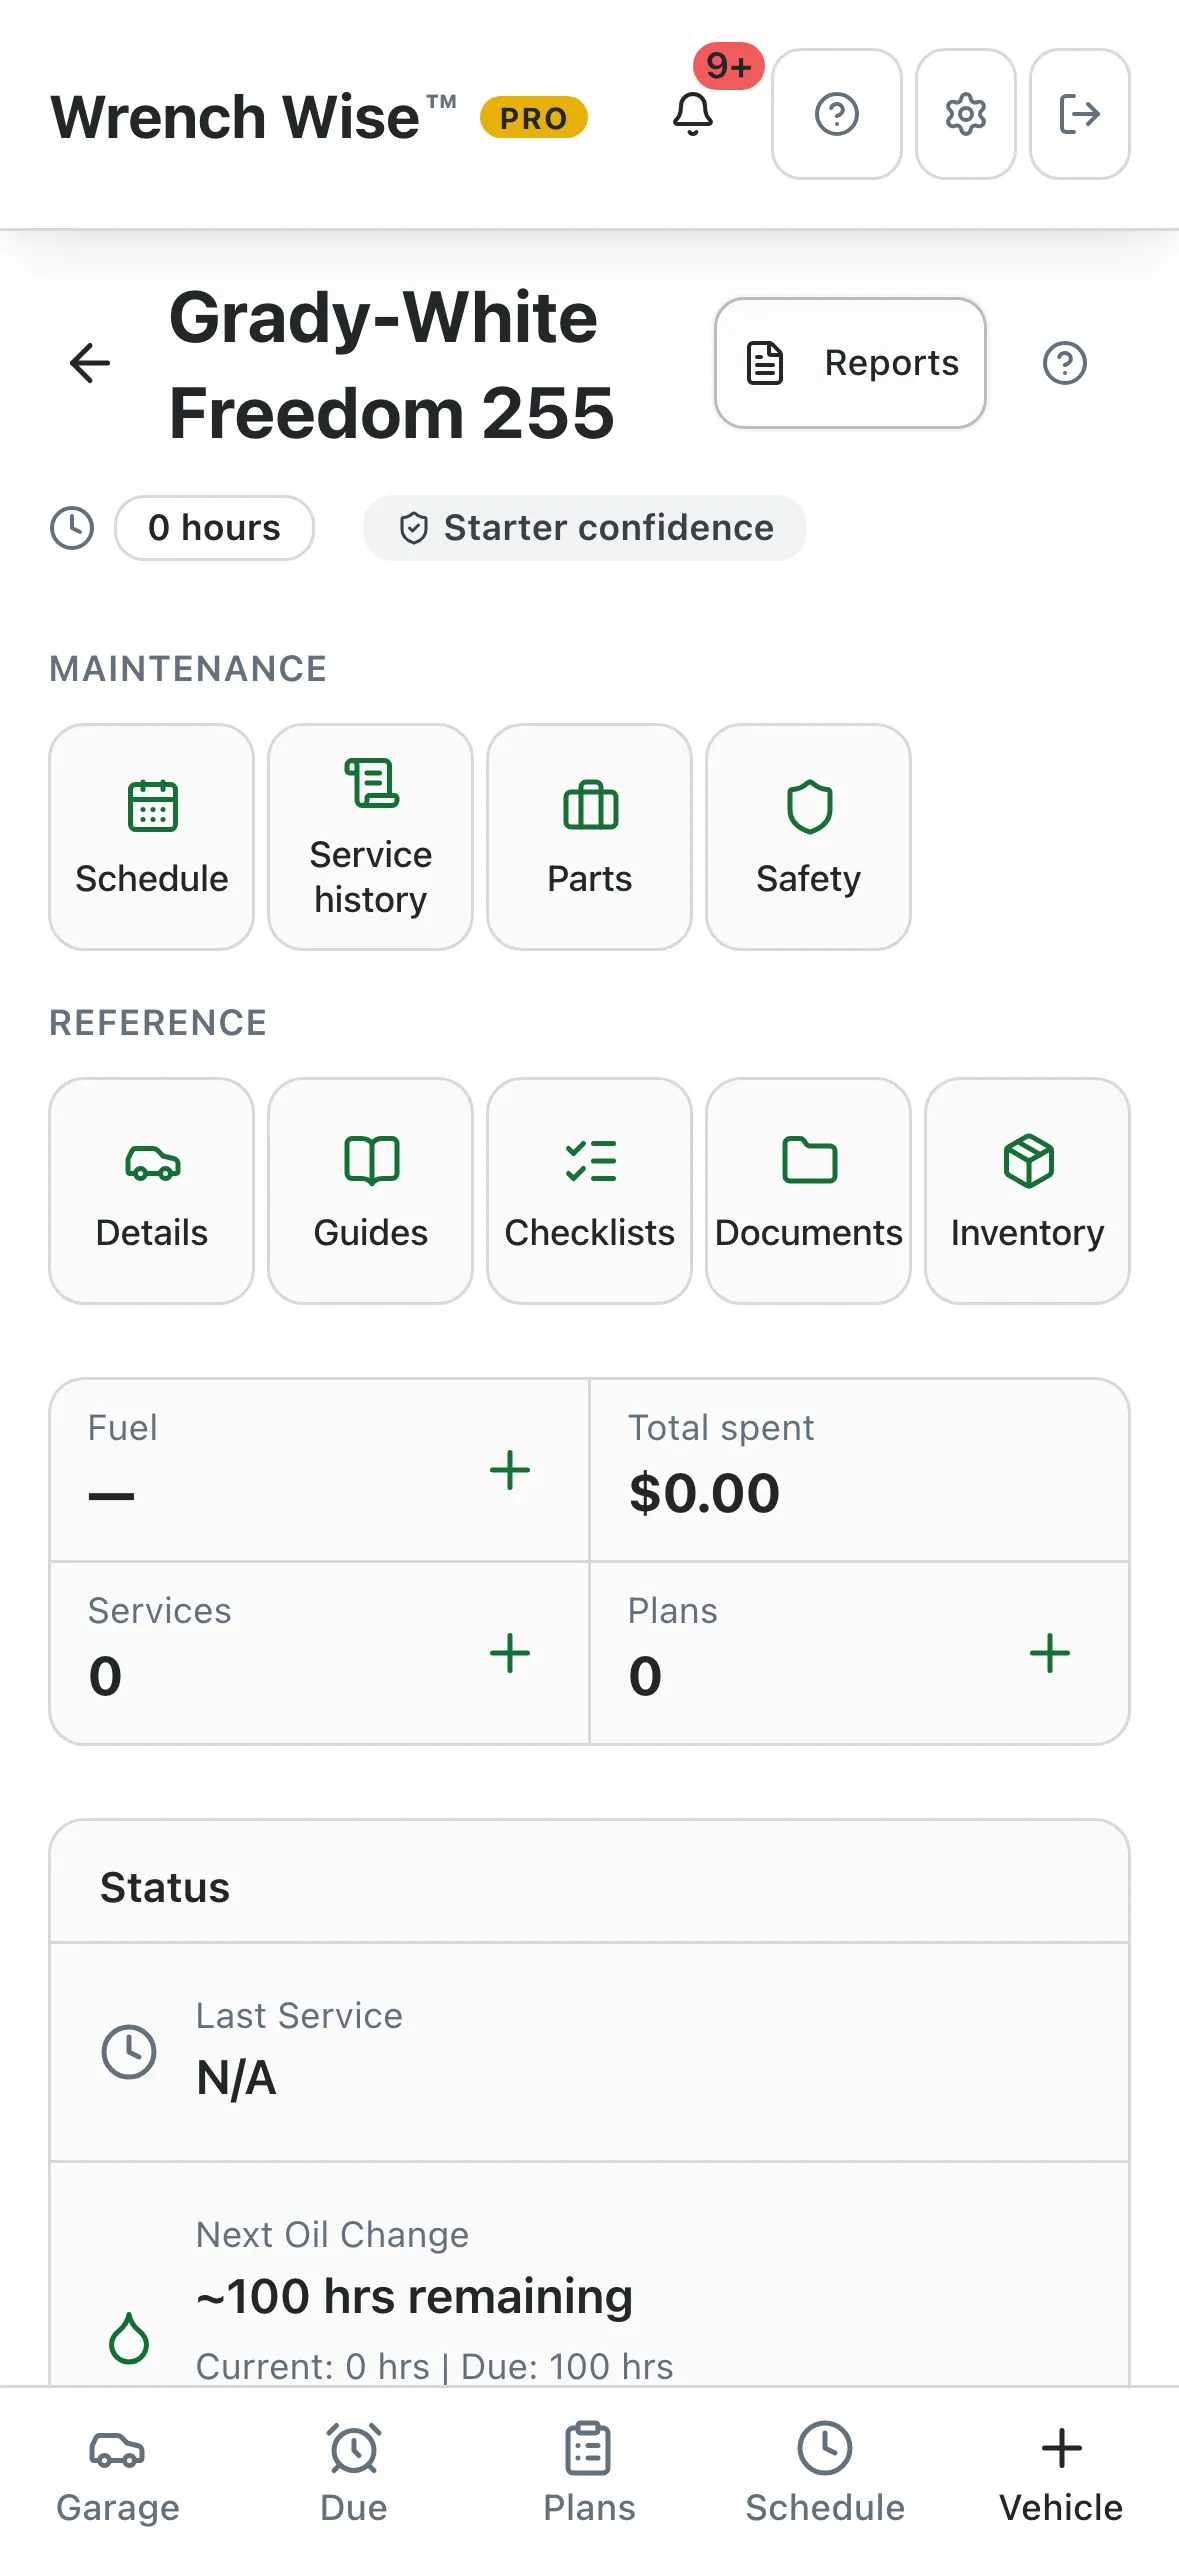Click the PRO badge

tap(534, 117)
